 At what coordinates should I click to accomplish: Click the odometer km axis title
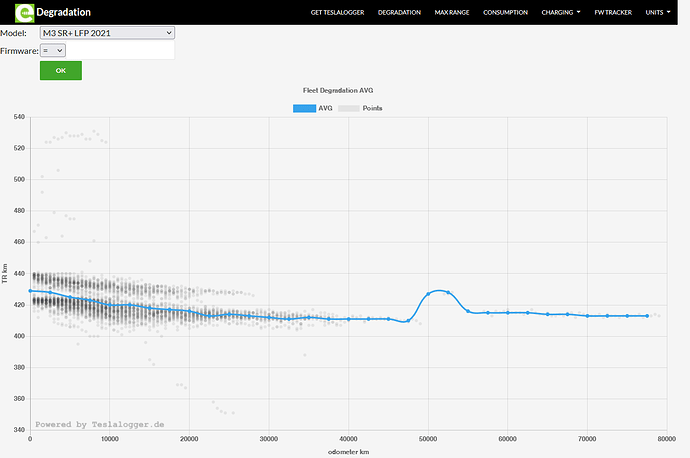point(349,452)
